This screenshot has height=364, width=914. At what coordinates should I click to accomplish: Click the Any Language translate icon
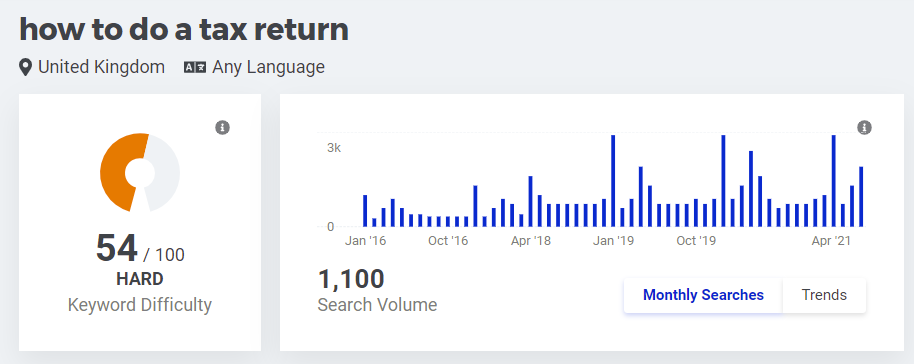pos(195,67)
